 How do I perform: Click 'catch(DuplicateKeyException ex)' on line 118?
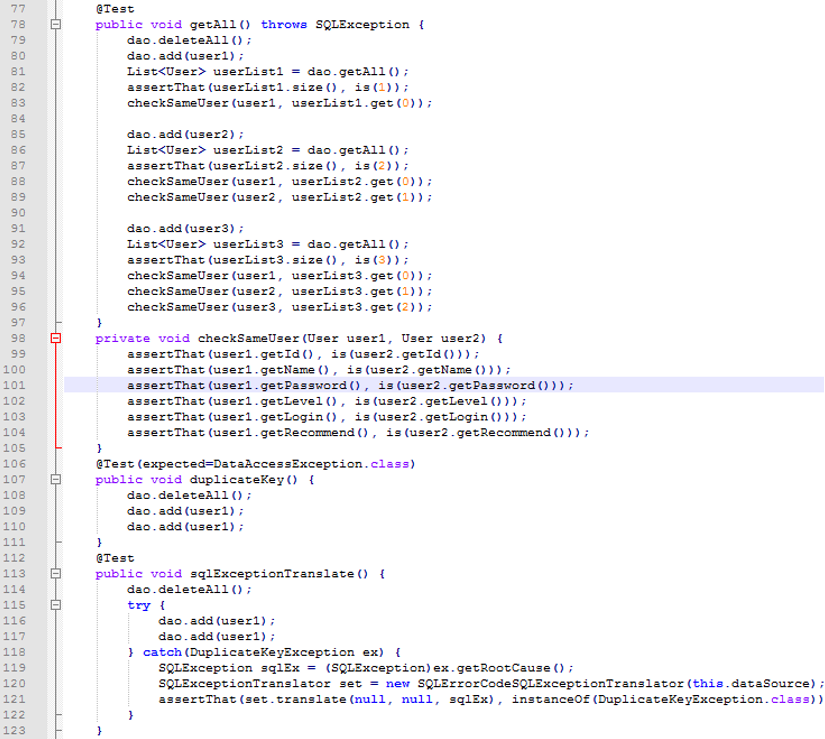pyautogui.click(x=263, y=652)
